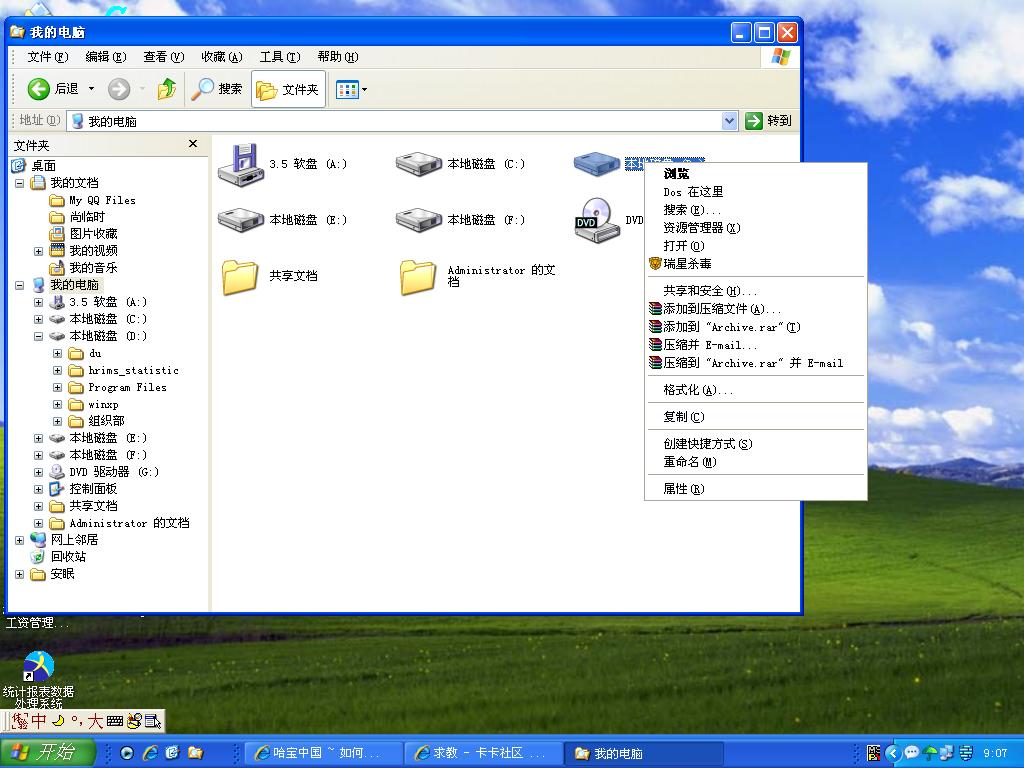Expand 网上邻居 tree node

(x=20, y=539)
